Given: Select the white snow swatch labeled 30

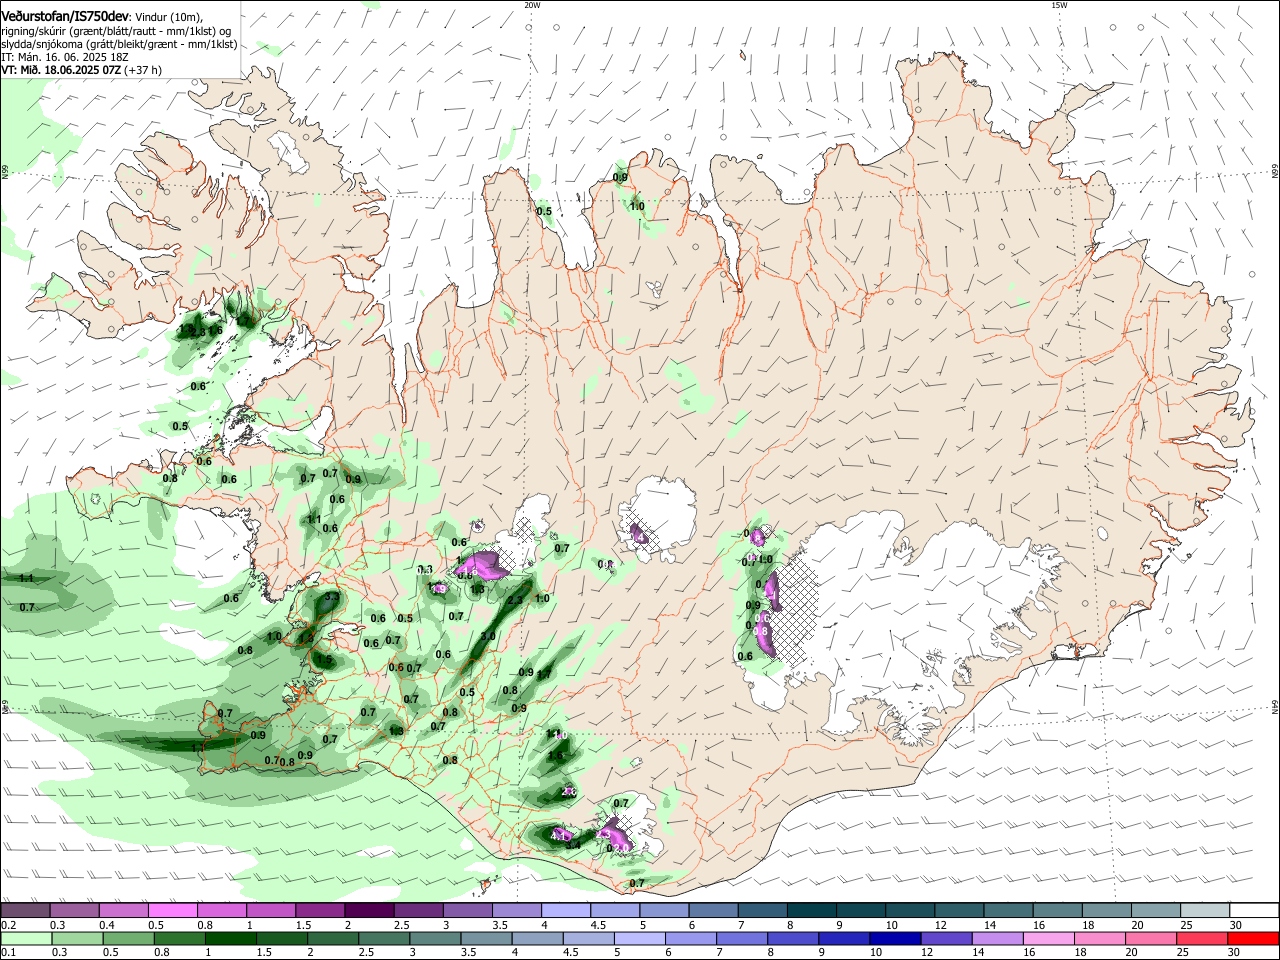Looking at the screenshot, I should coord(1254,911).
